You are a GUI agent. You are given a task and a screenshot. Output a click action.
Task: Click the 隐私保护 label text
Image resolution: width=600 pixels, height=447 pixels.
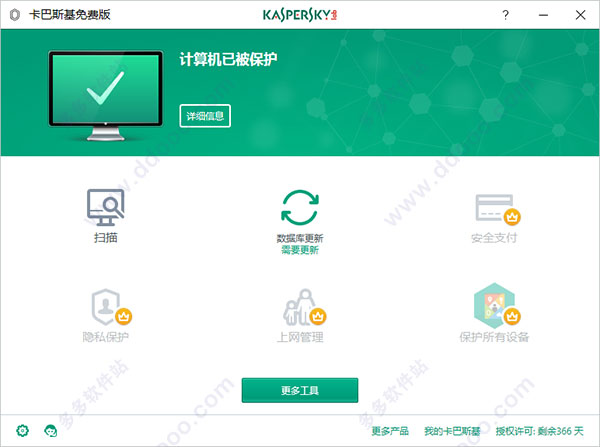[106, 337]
